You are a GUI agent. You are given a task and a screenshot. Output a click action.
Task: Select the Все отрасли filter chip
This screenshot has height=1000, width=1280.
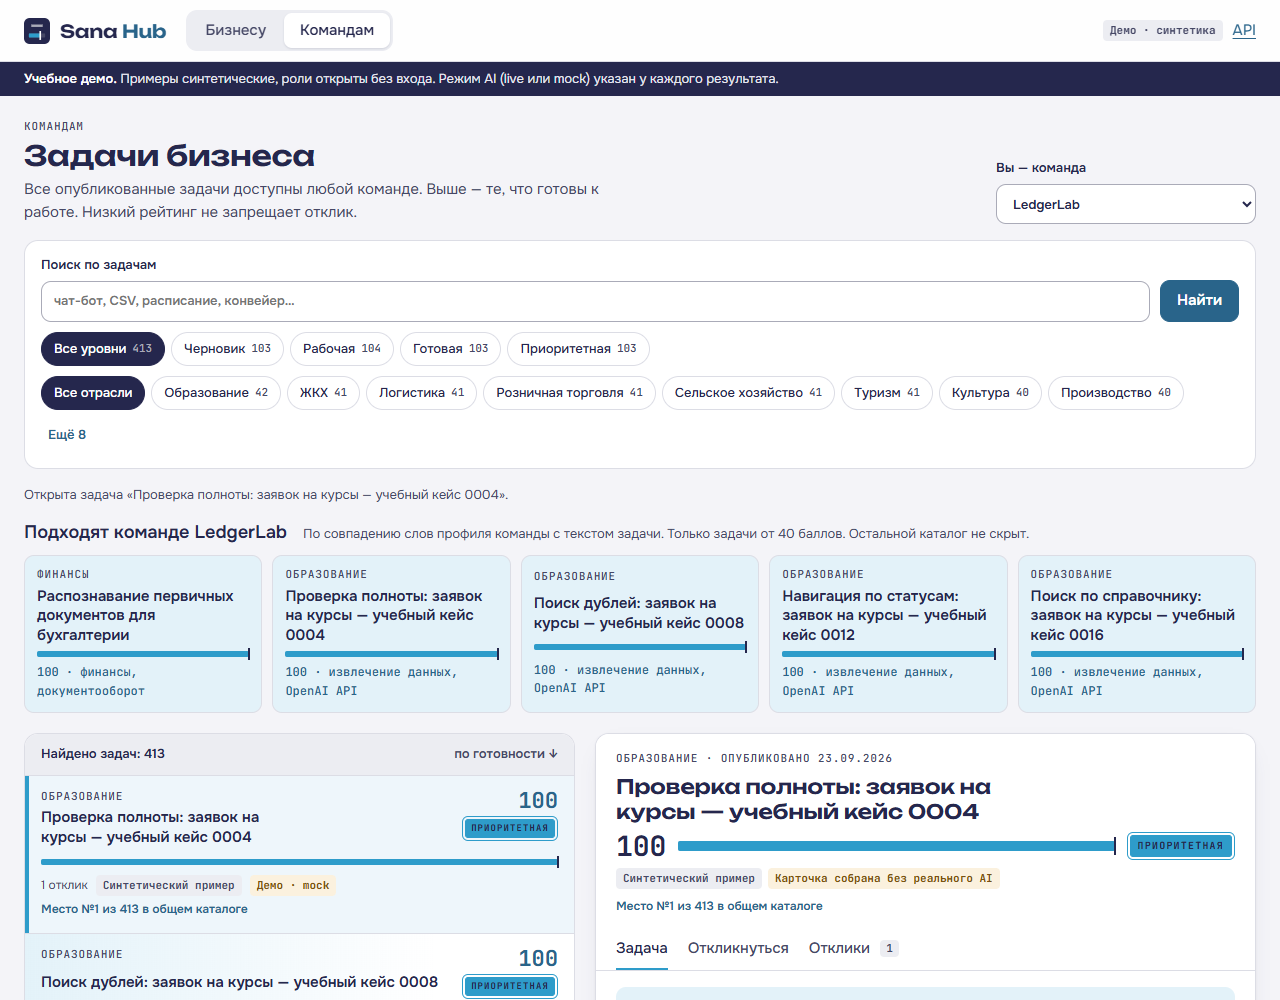93,393
